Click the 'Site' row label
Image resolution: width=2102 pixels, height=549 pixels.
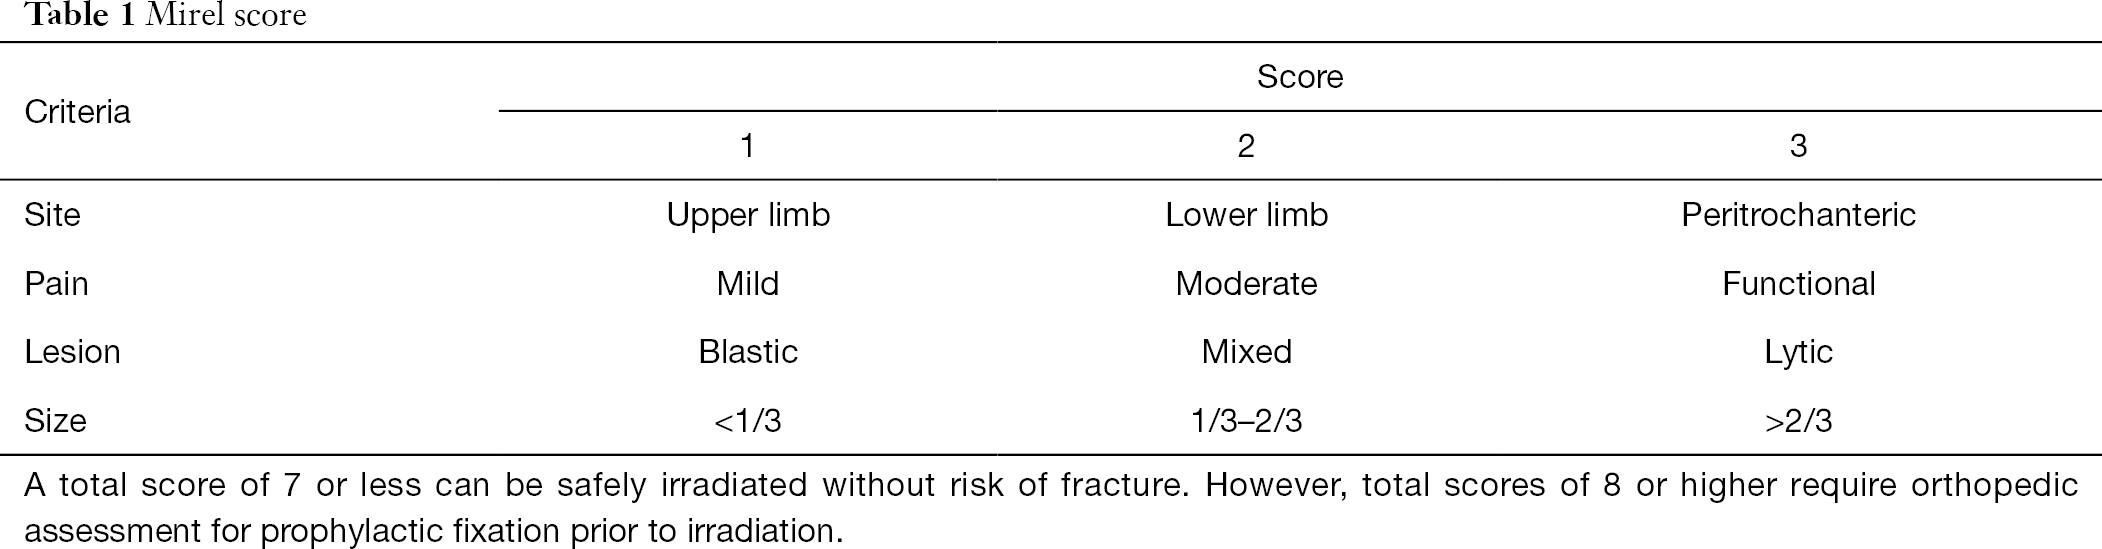pos(52,215)
